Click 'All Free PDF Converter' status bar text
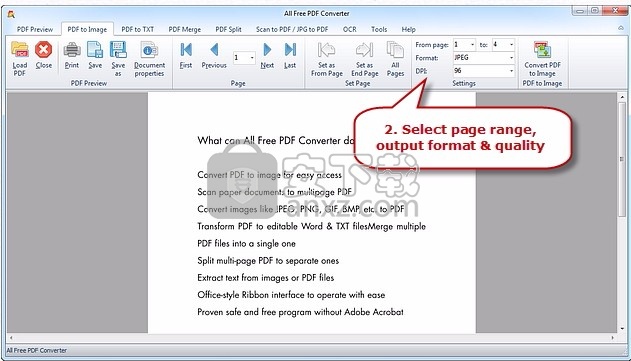This screenshot has height=361, width=631. (x=37, y=351)
